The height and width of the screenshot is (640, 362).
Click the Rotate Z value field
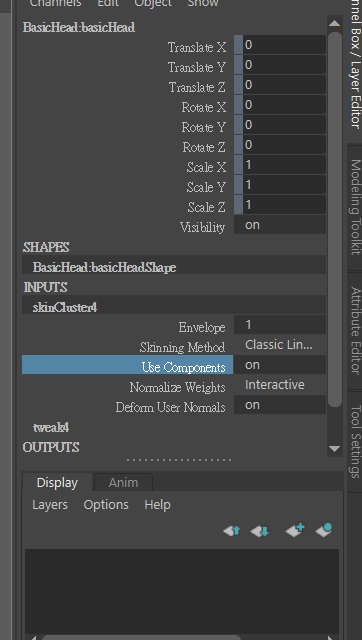point(284,145)
